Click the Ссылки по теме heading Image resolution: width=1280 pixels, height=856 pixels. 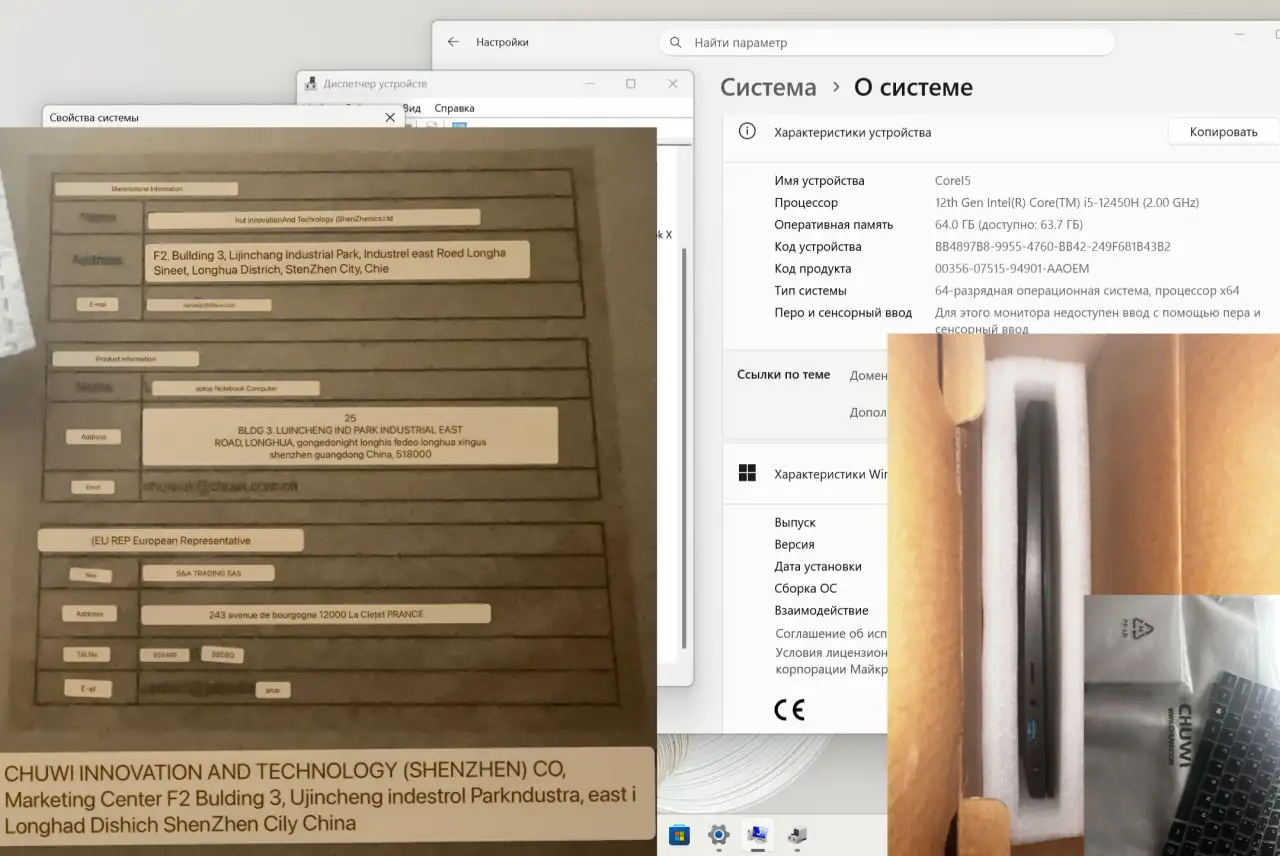click(783, 375)
